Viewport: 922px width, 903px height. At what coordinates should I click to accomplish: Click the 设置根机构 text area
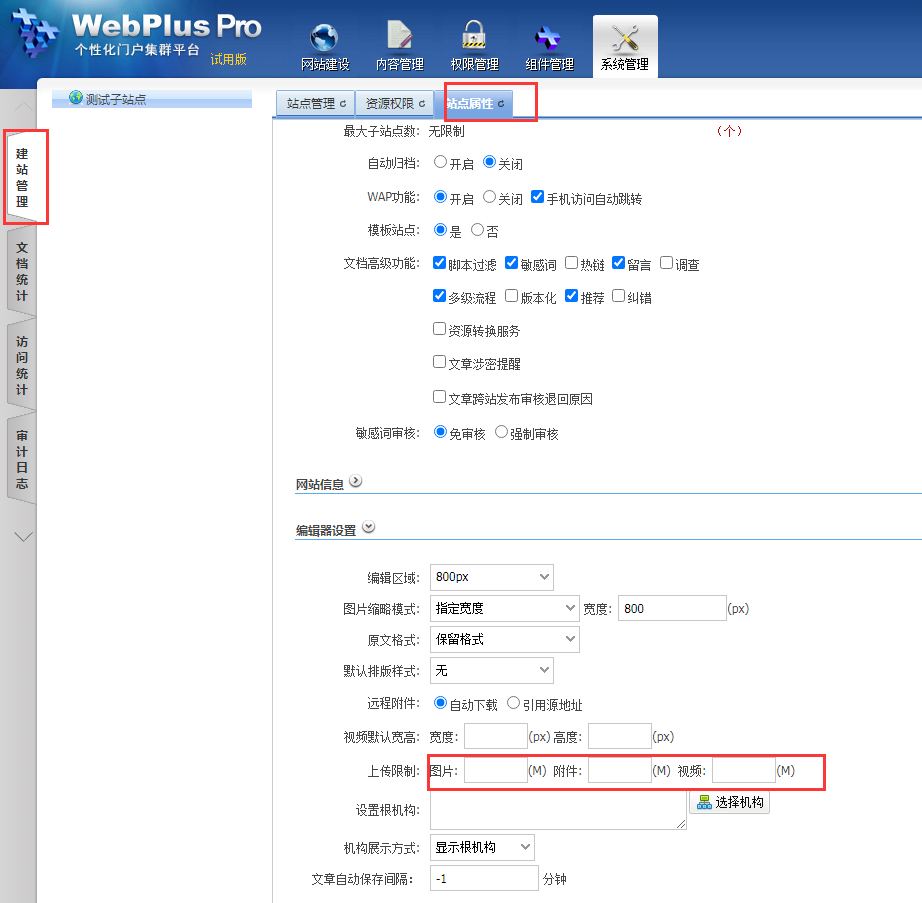click(x=557, y=810)
